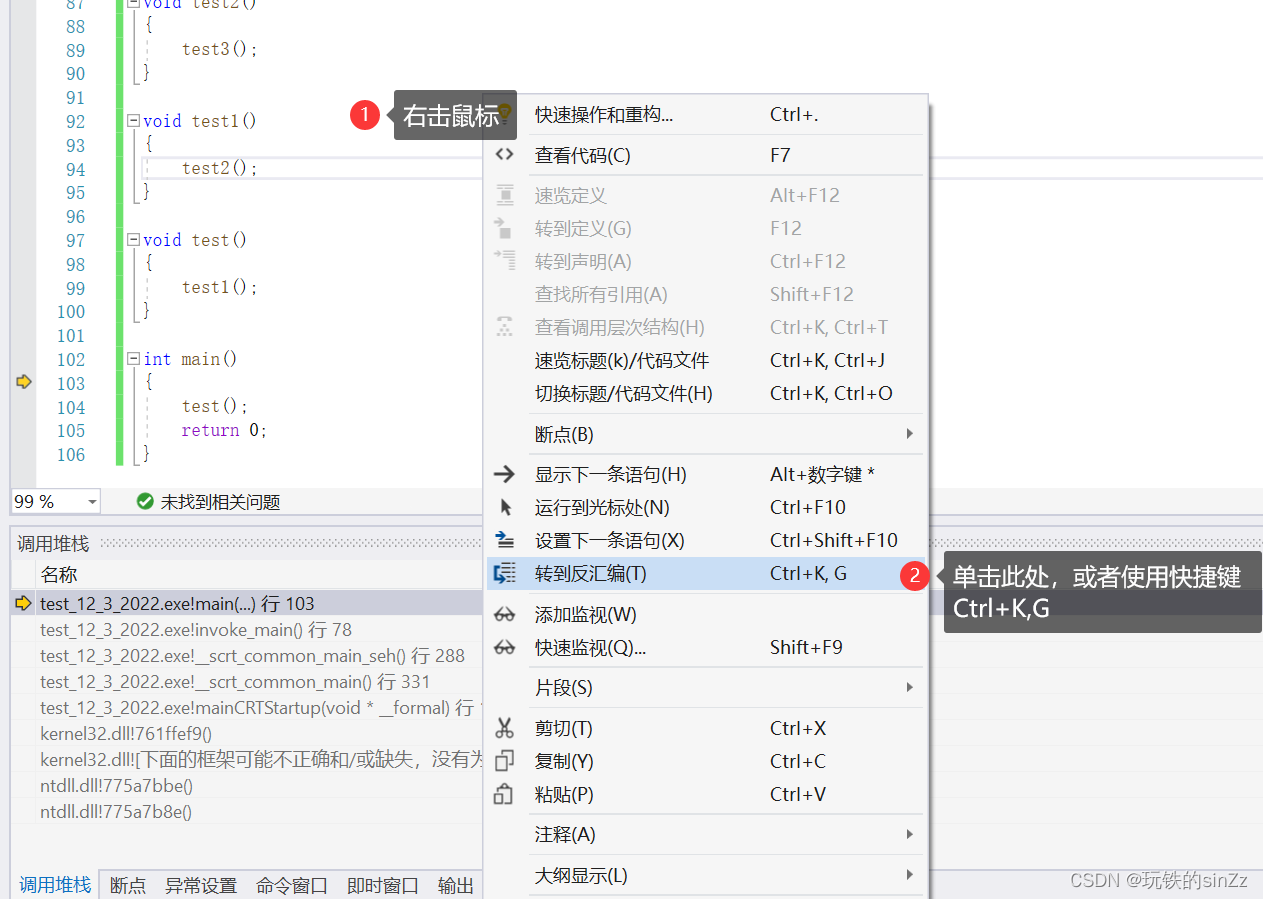Expand the 大纲显示(L) submenu

tap(909, 875)
